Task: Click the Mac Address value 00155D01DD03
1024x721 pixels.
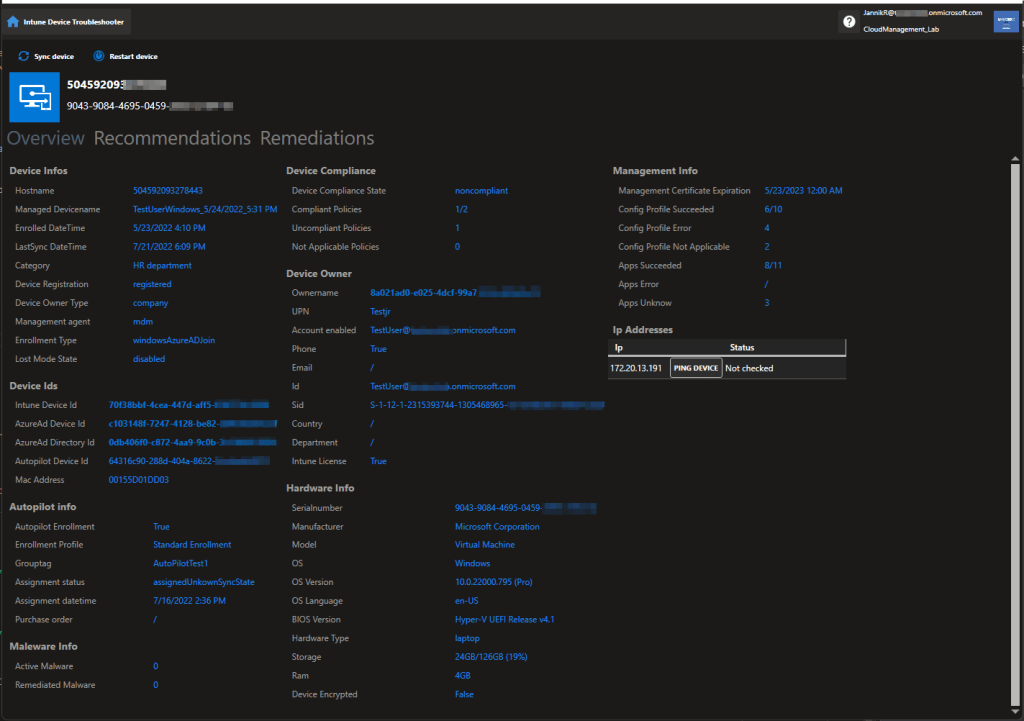Action: point(138,480)
